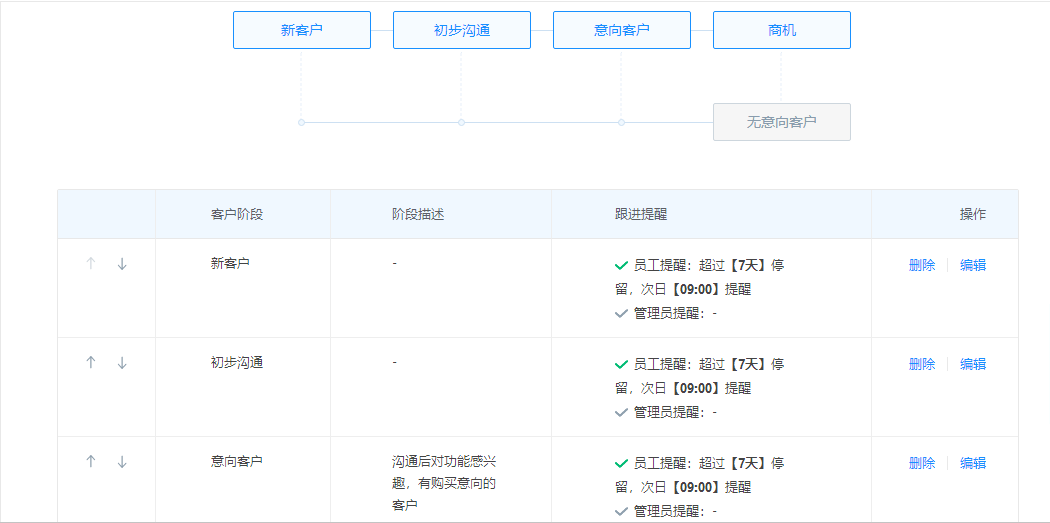Delete the 新客户 stage
Screen dimensions: 1050x523
922,265
